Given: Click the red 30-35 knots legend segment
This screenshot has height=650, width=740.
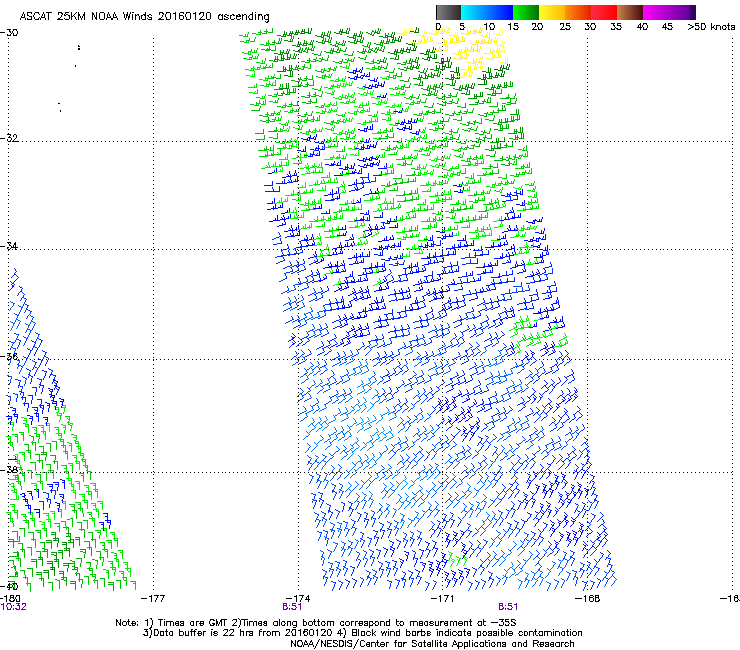Looking at the screenshot, I should tap(604, 12).
